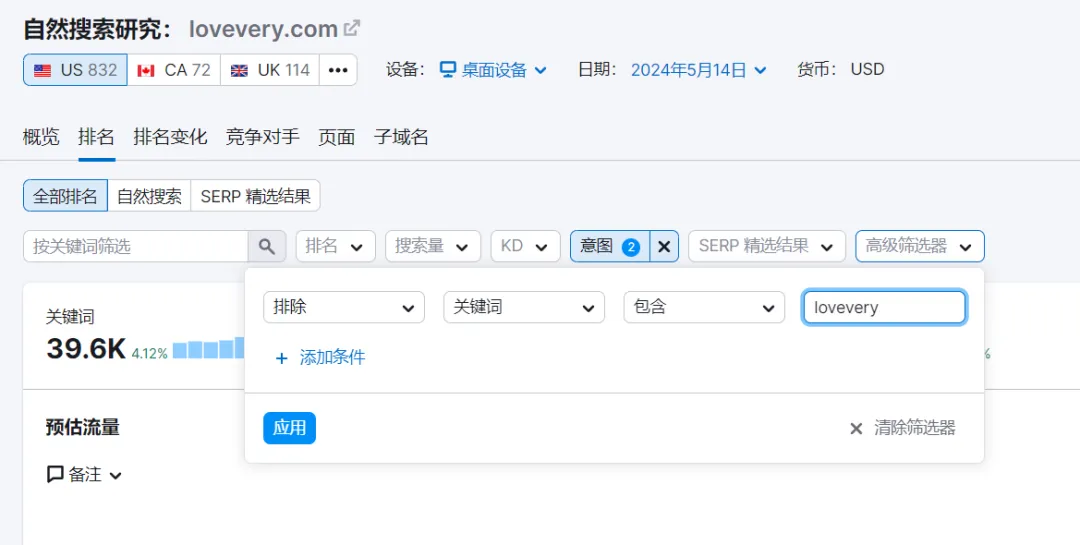This screenshot has width=1080, height=545.
Task: Switch to the 竞争对手 tab
Action: tap(262, 136)
